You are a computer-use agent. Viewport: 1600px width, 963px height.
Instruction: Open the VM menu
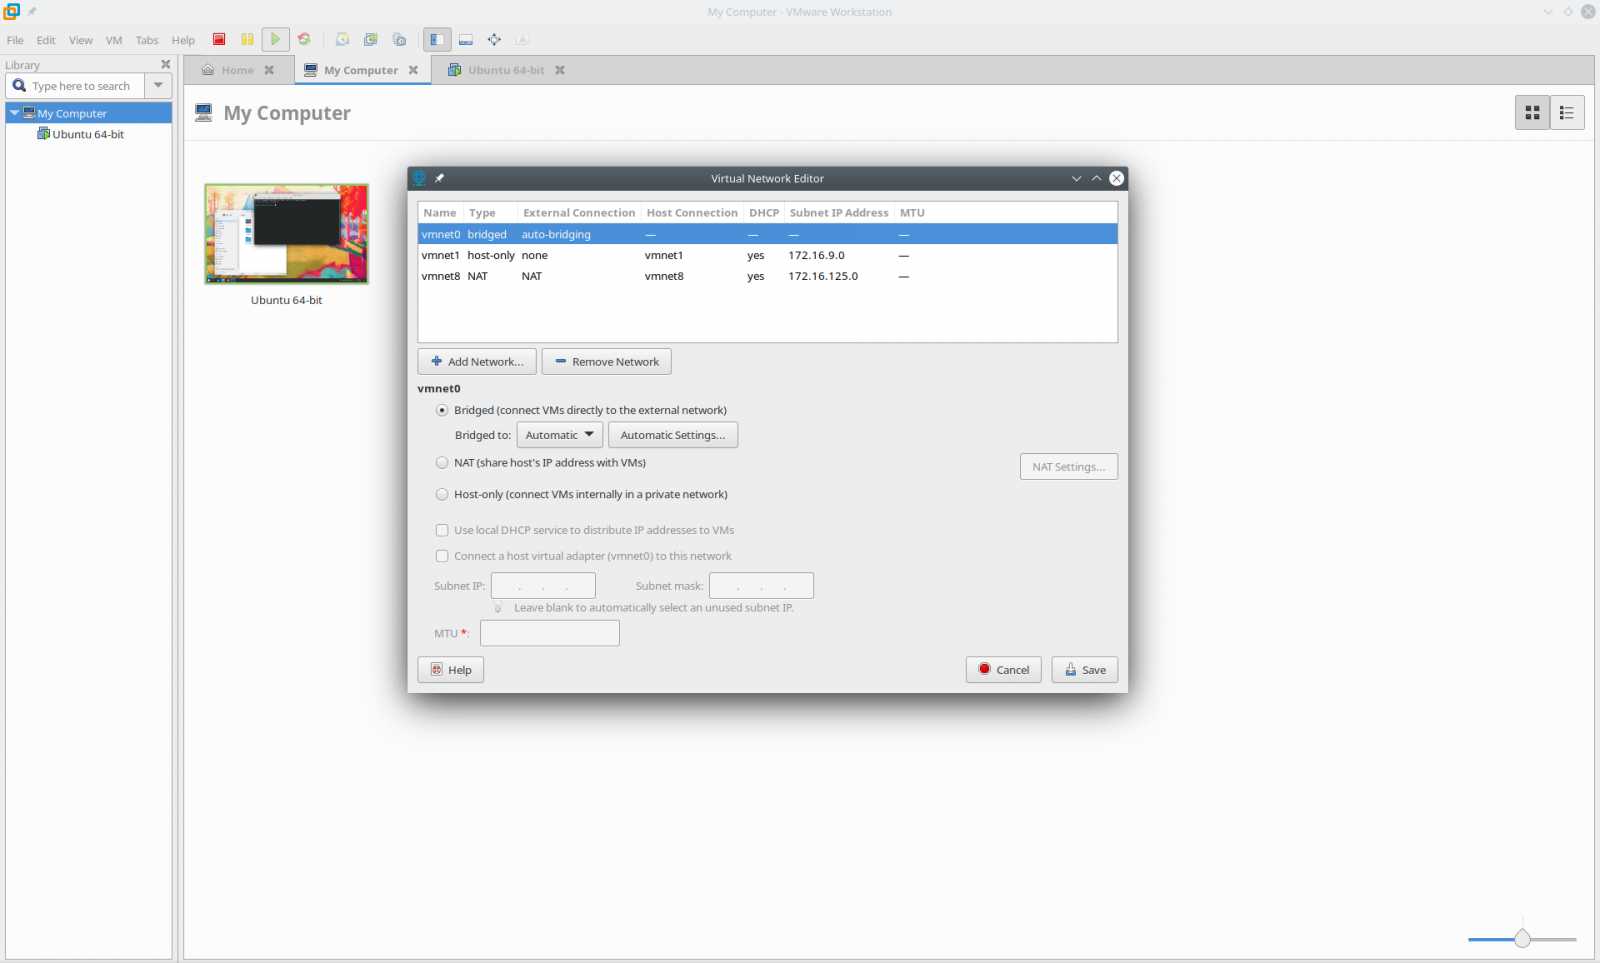click(x=114, y=40)
